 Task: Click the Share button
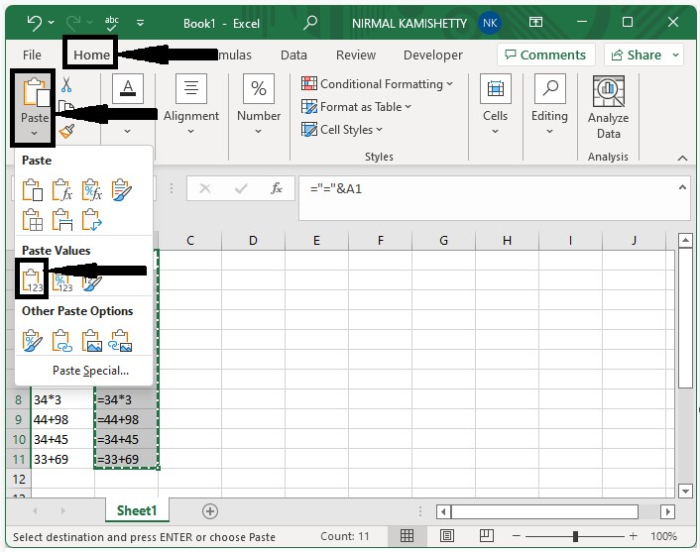pyautogui.click(x=636, y=55)
